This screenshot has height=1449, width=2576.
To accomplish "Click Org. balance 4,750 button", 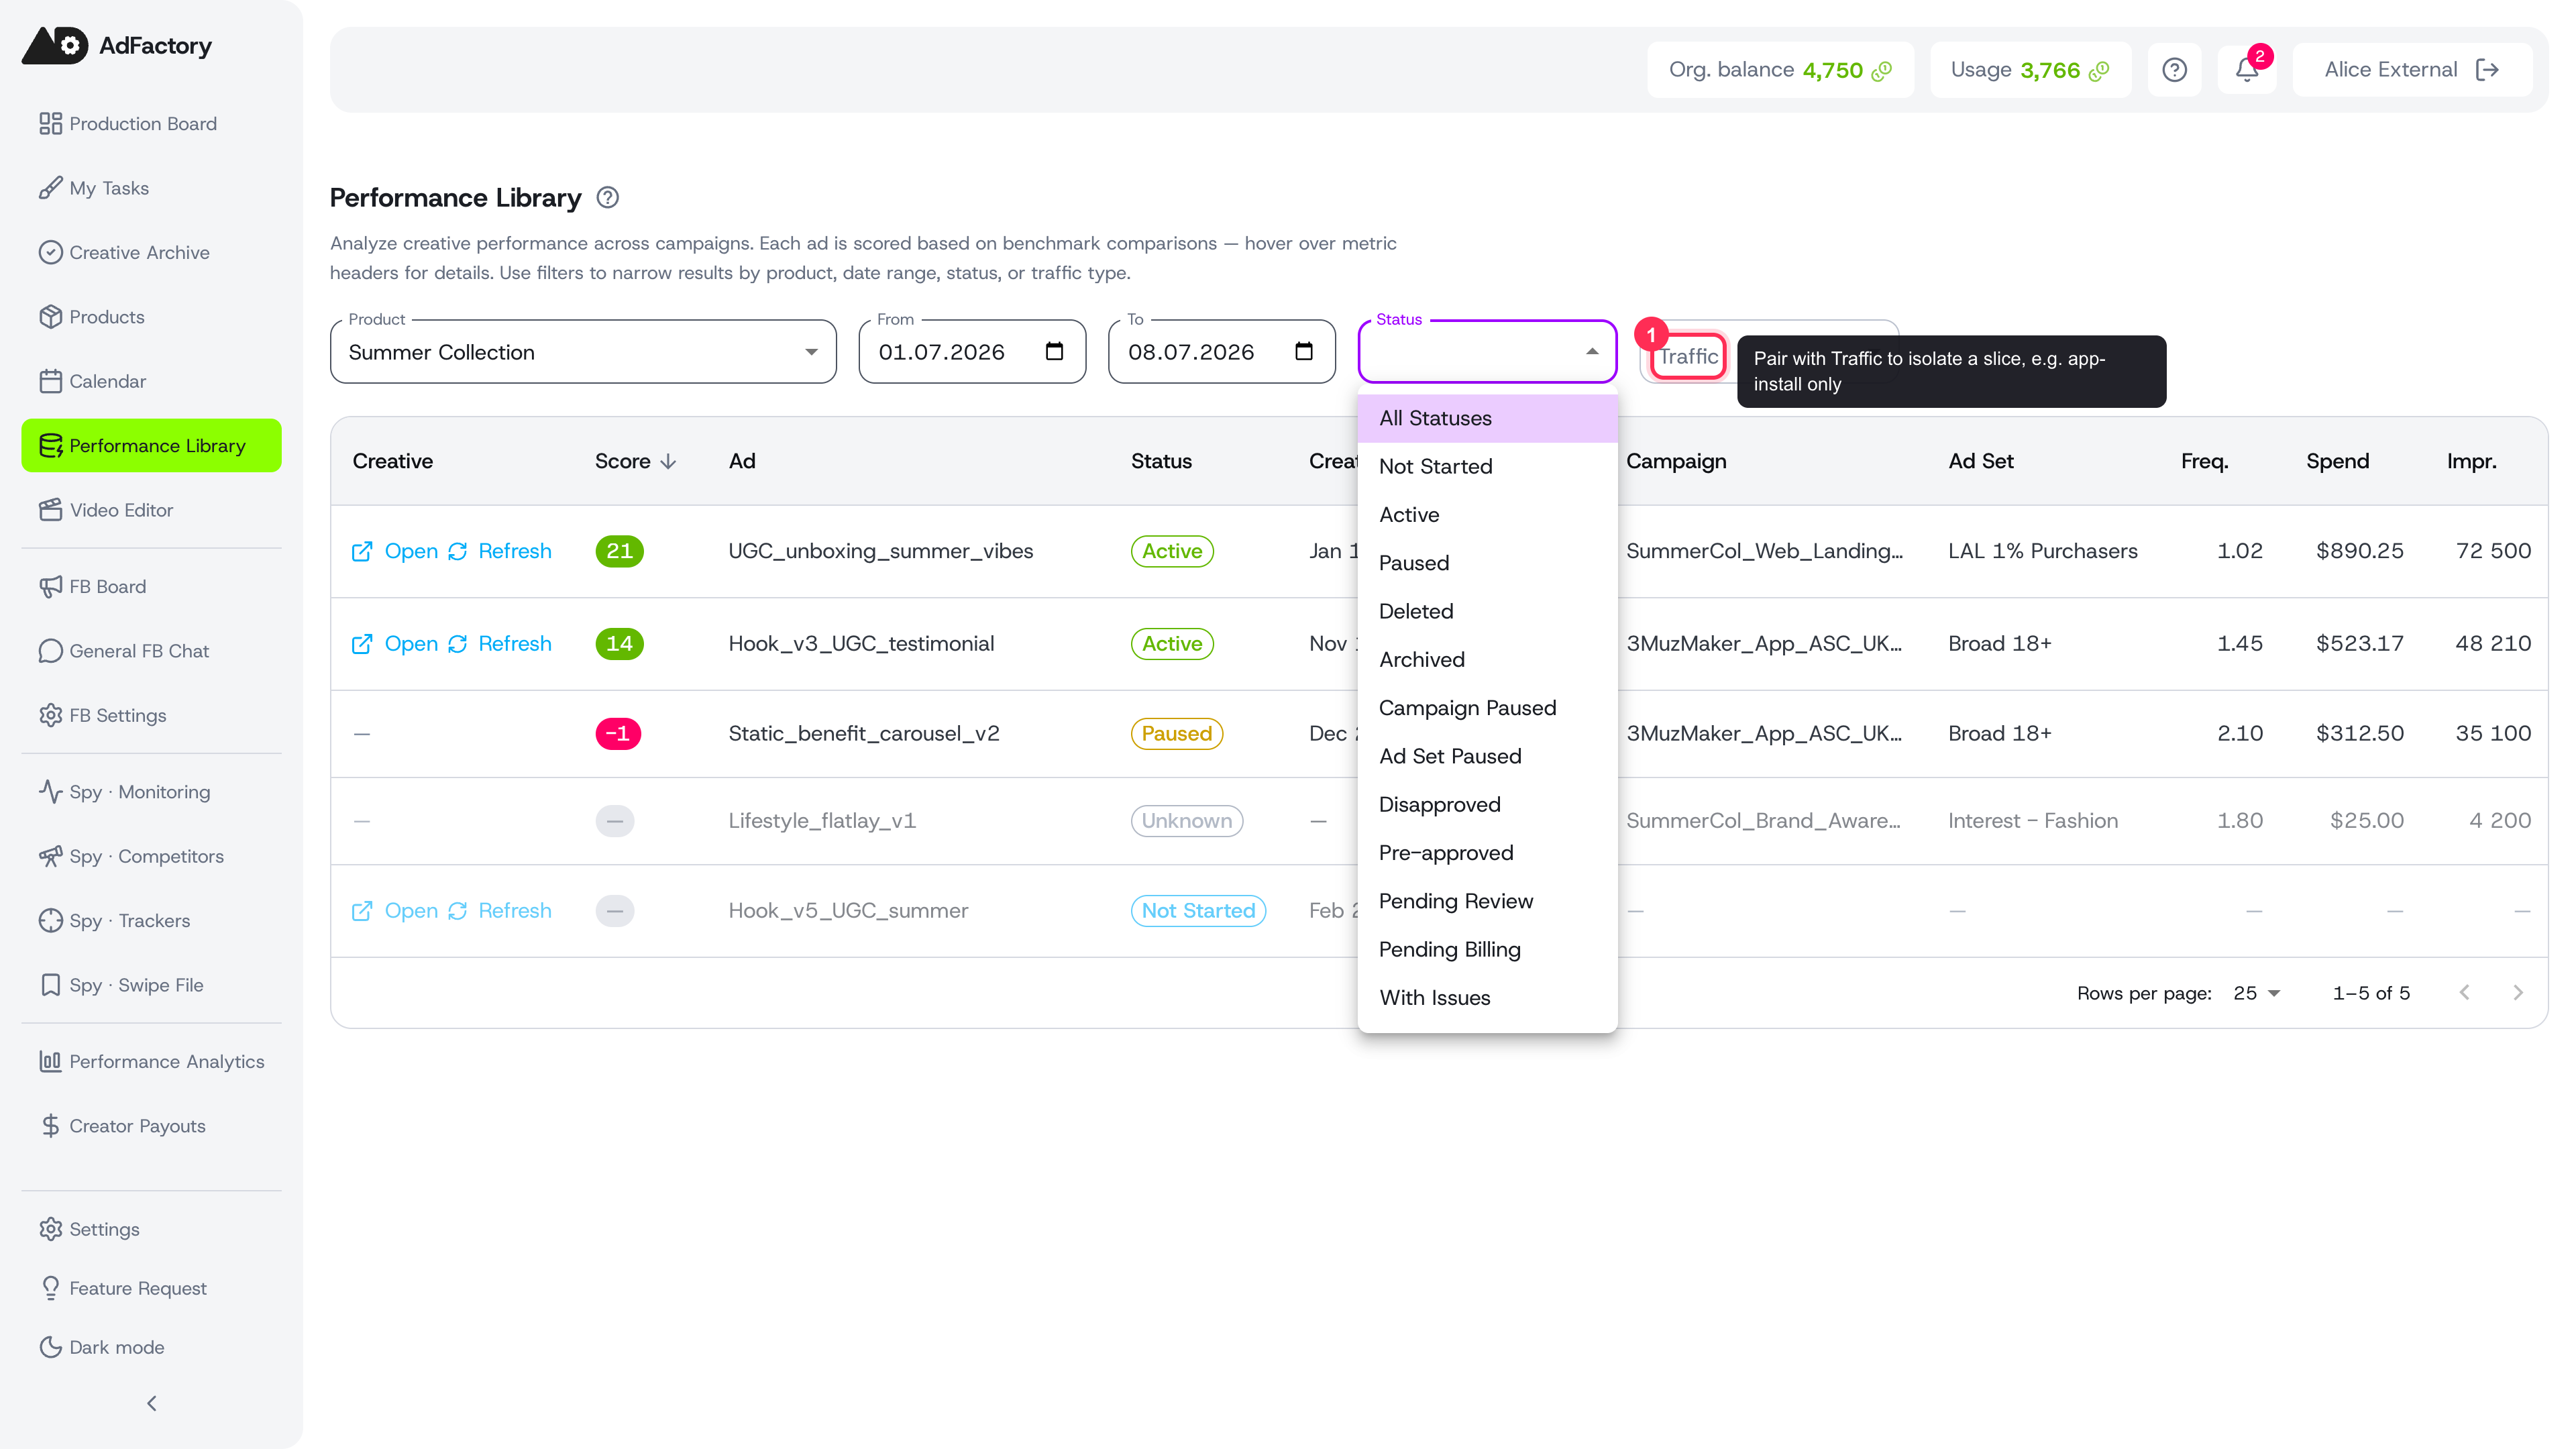I will pyautogui.click(x=1780, y=70).
